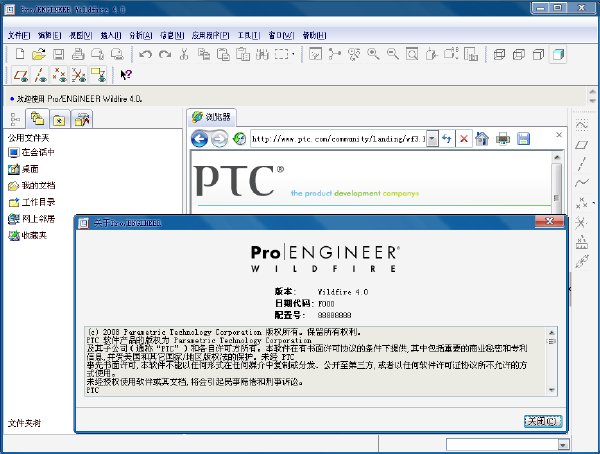Select the Datum Axis tool in the right toolbar
This screenshot has height=454, width=600.
[x=582, y=164]
